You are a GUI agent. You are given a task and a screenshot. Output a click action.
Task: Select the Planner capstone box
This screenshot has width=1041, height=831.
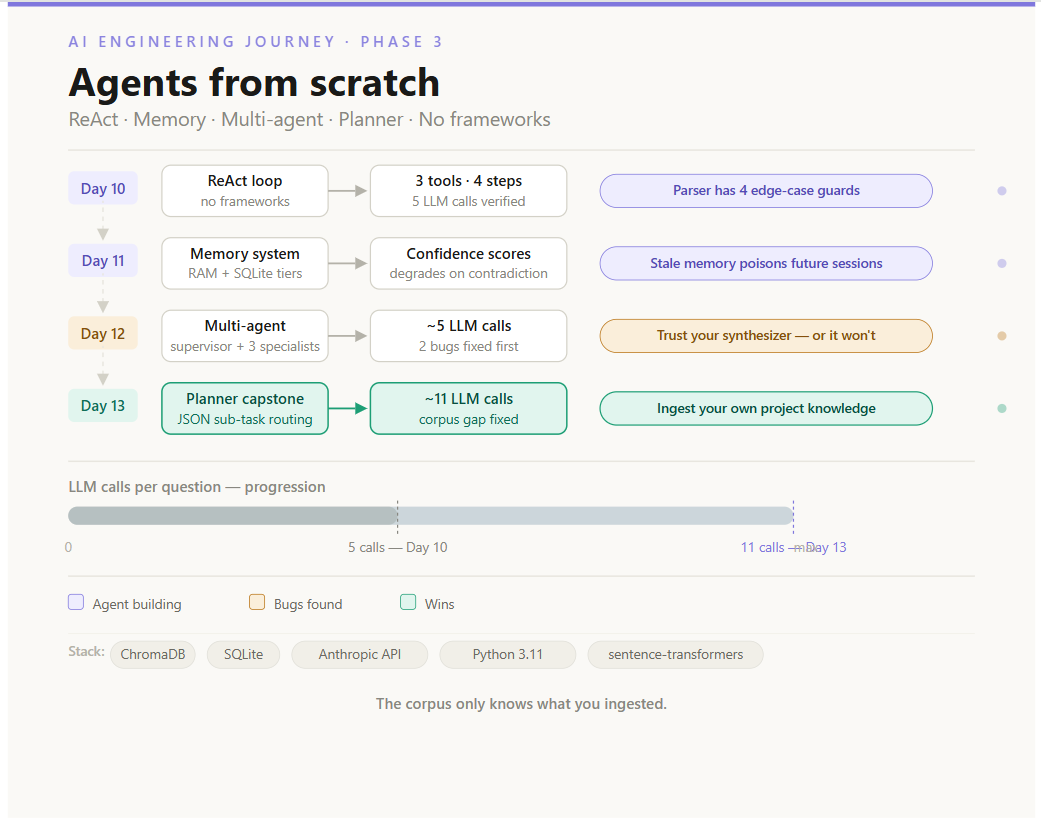tap(245, 408)
